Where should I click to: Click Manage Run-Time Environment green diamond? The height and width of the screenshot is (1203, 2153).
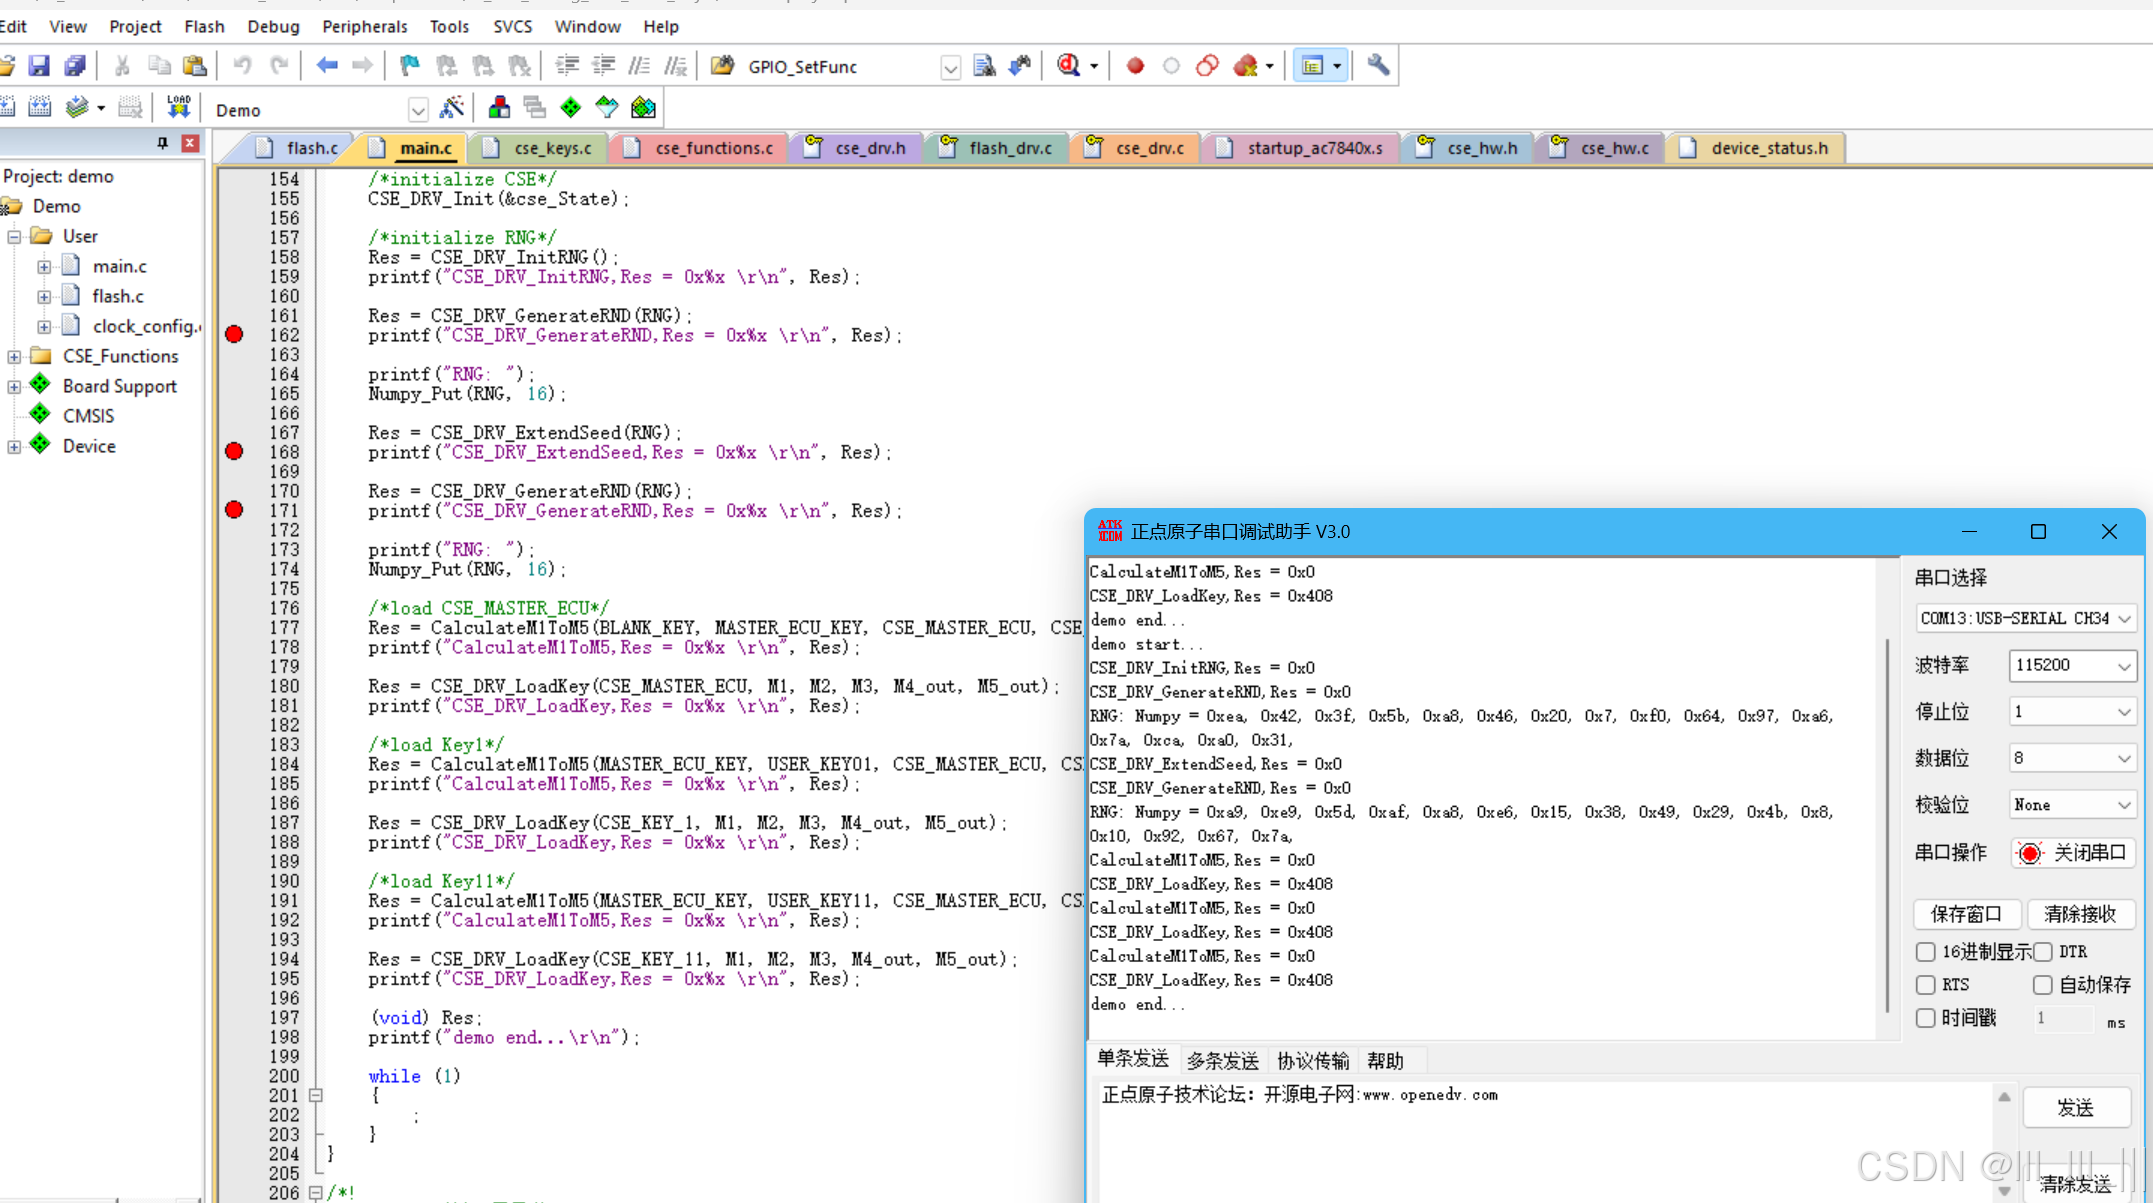570,107
